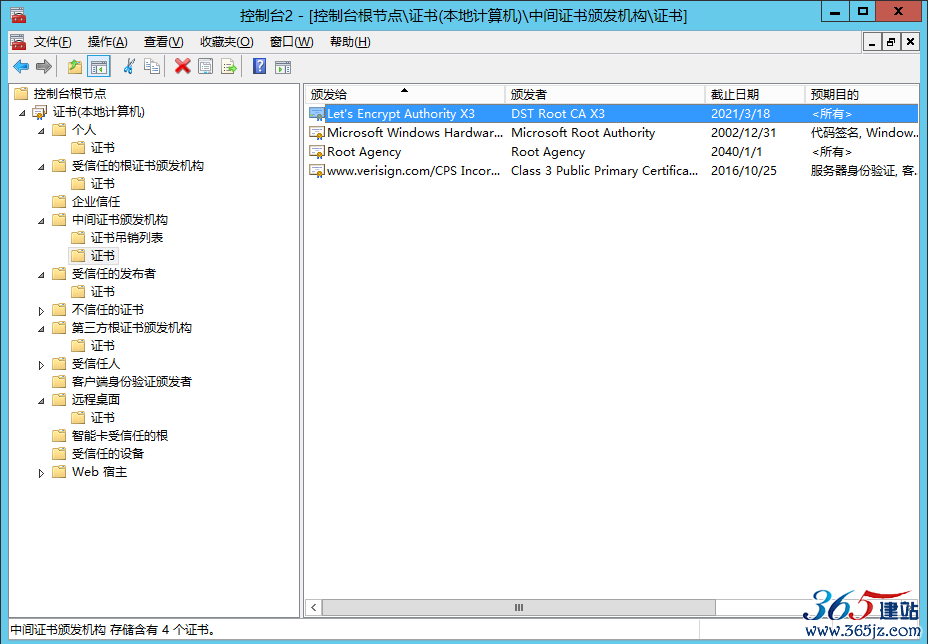Click the 代码签名 purpose cell

[864, 133]
